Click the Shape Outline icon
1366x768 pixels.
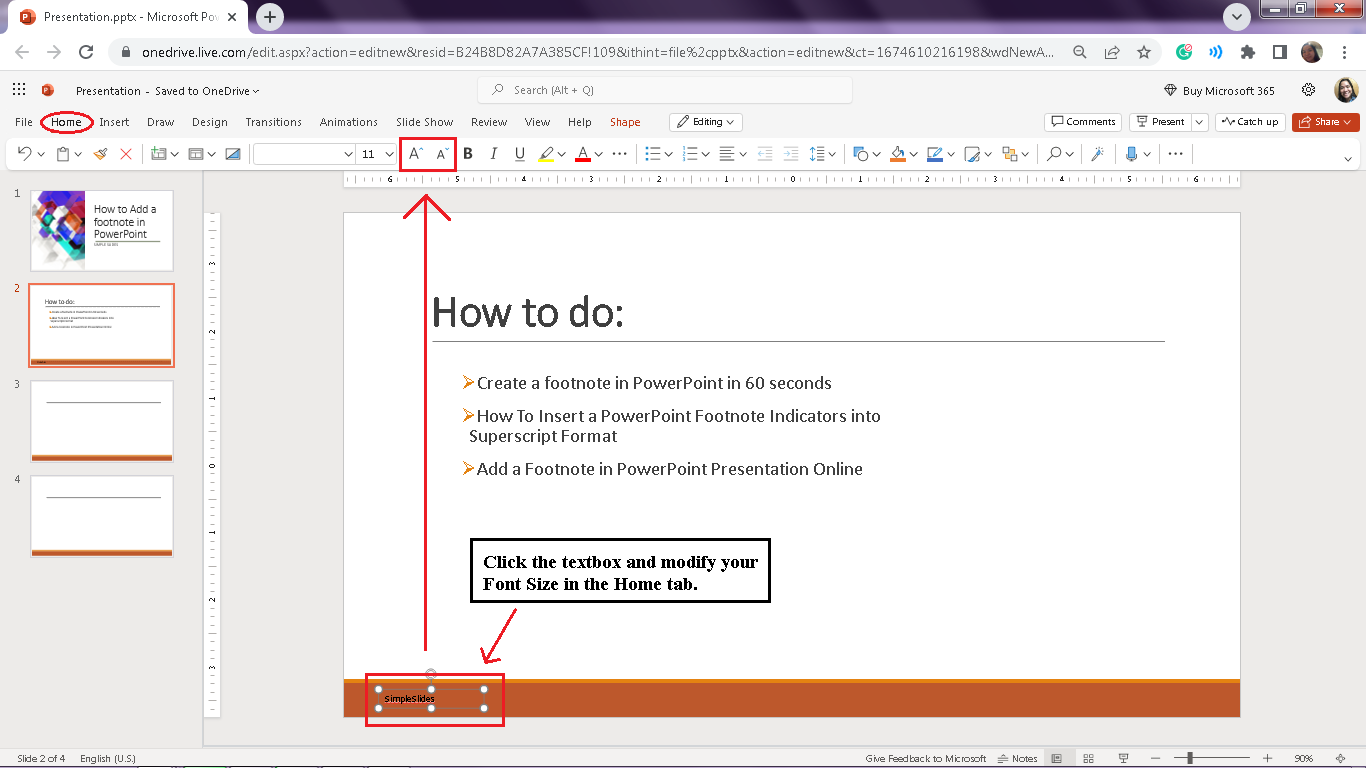(936, 153)
